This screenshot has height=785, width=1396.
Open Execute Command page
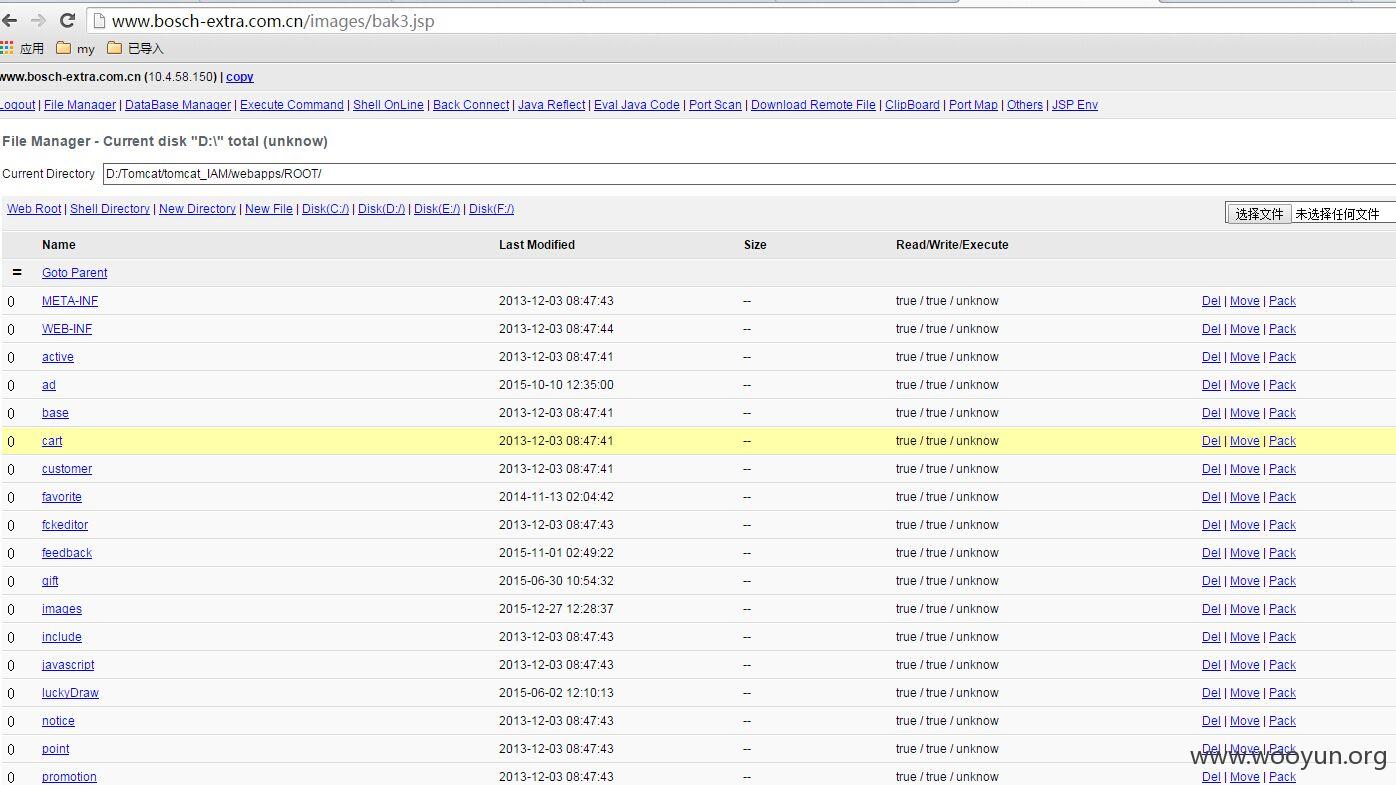tap(292, 105)
